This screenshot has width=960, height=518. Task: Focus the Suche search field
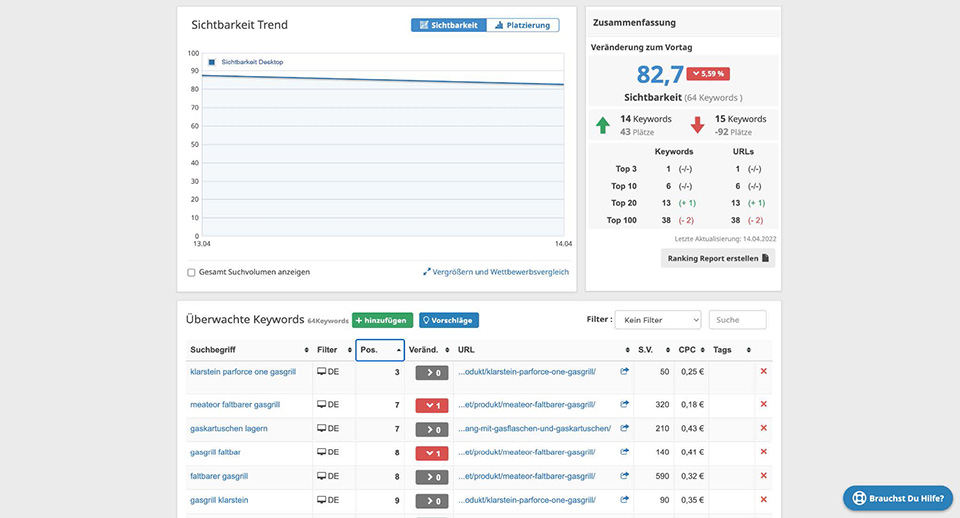(x=737, y=320)
